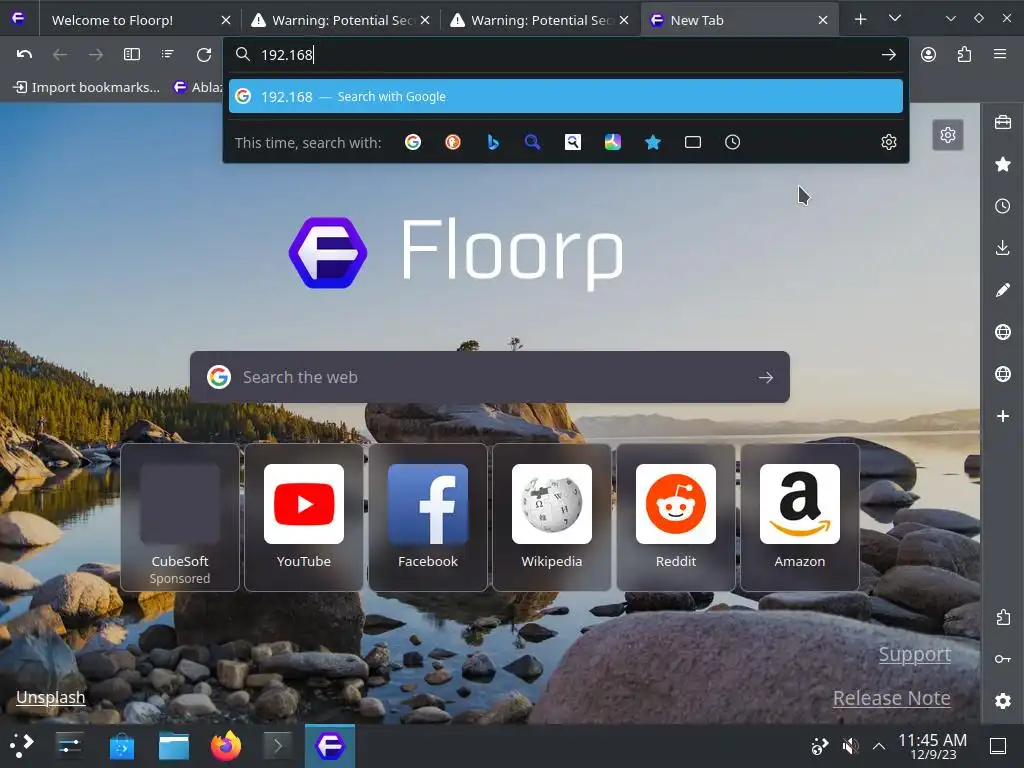Click the undo close tab icon
Screen dimensions: 1024x768
(24, 54)
